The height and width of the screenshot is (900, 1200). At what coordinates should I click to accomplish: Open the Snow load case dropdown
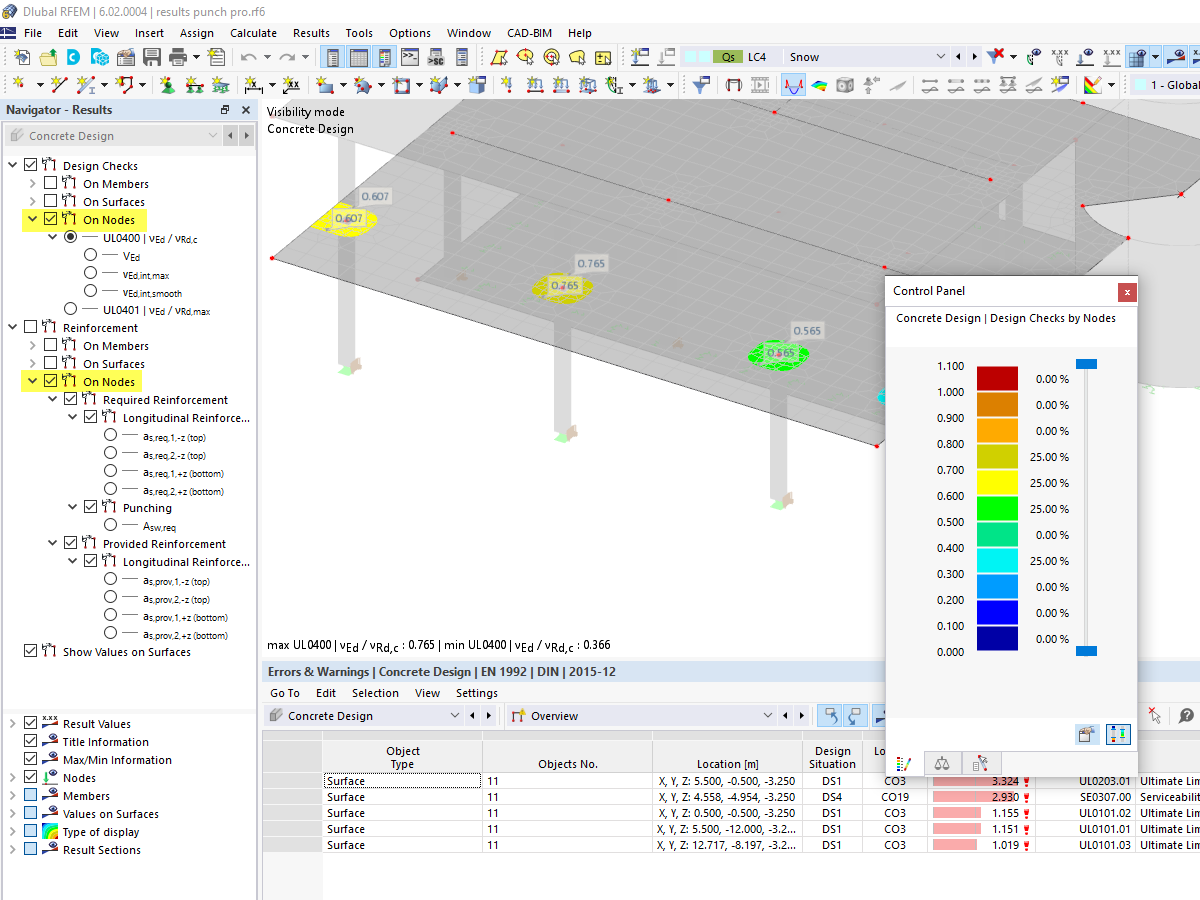[x=939, y=57]
